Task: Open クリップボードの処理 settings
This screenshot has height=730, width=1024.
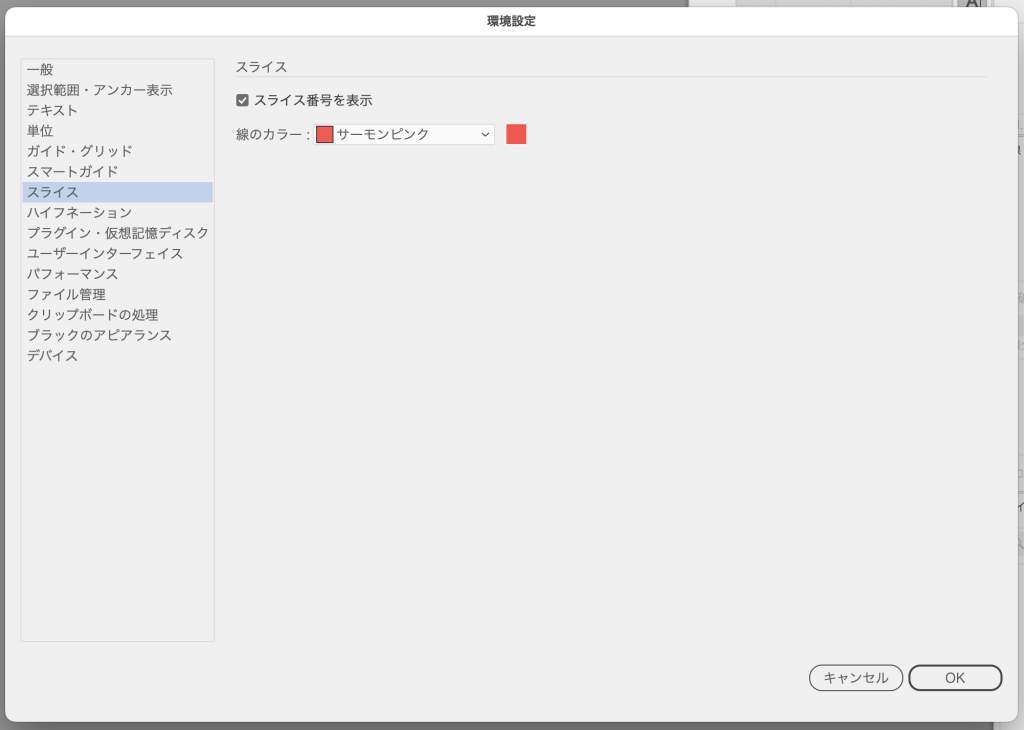Action: (93, 315)
